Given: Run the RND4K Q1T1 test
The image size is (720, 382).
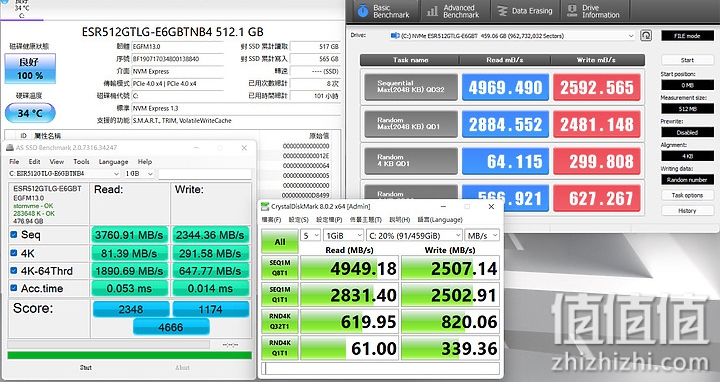Looking at the screenshot, I should (280, 348).
